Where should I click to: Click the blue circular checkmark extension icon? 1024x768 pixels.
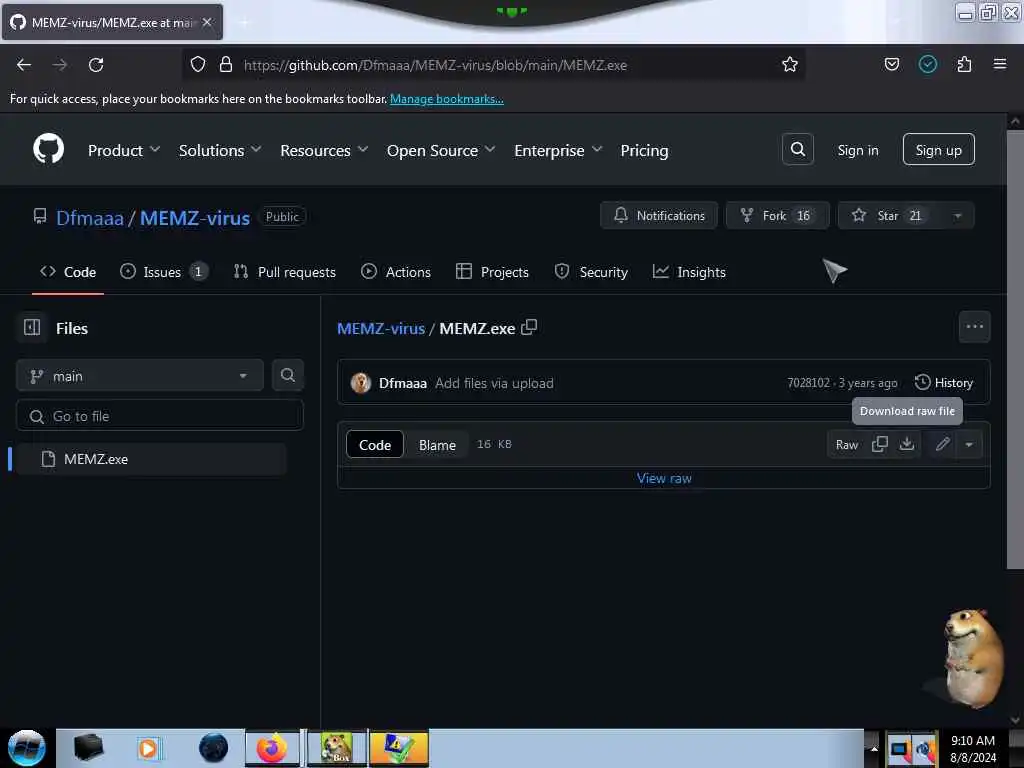tap(927, 64)
